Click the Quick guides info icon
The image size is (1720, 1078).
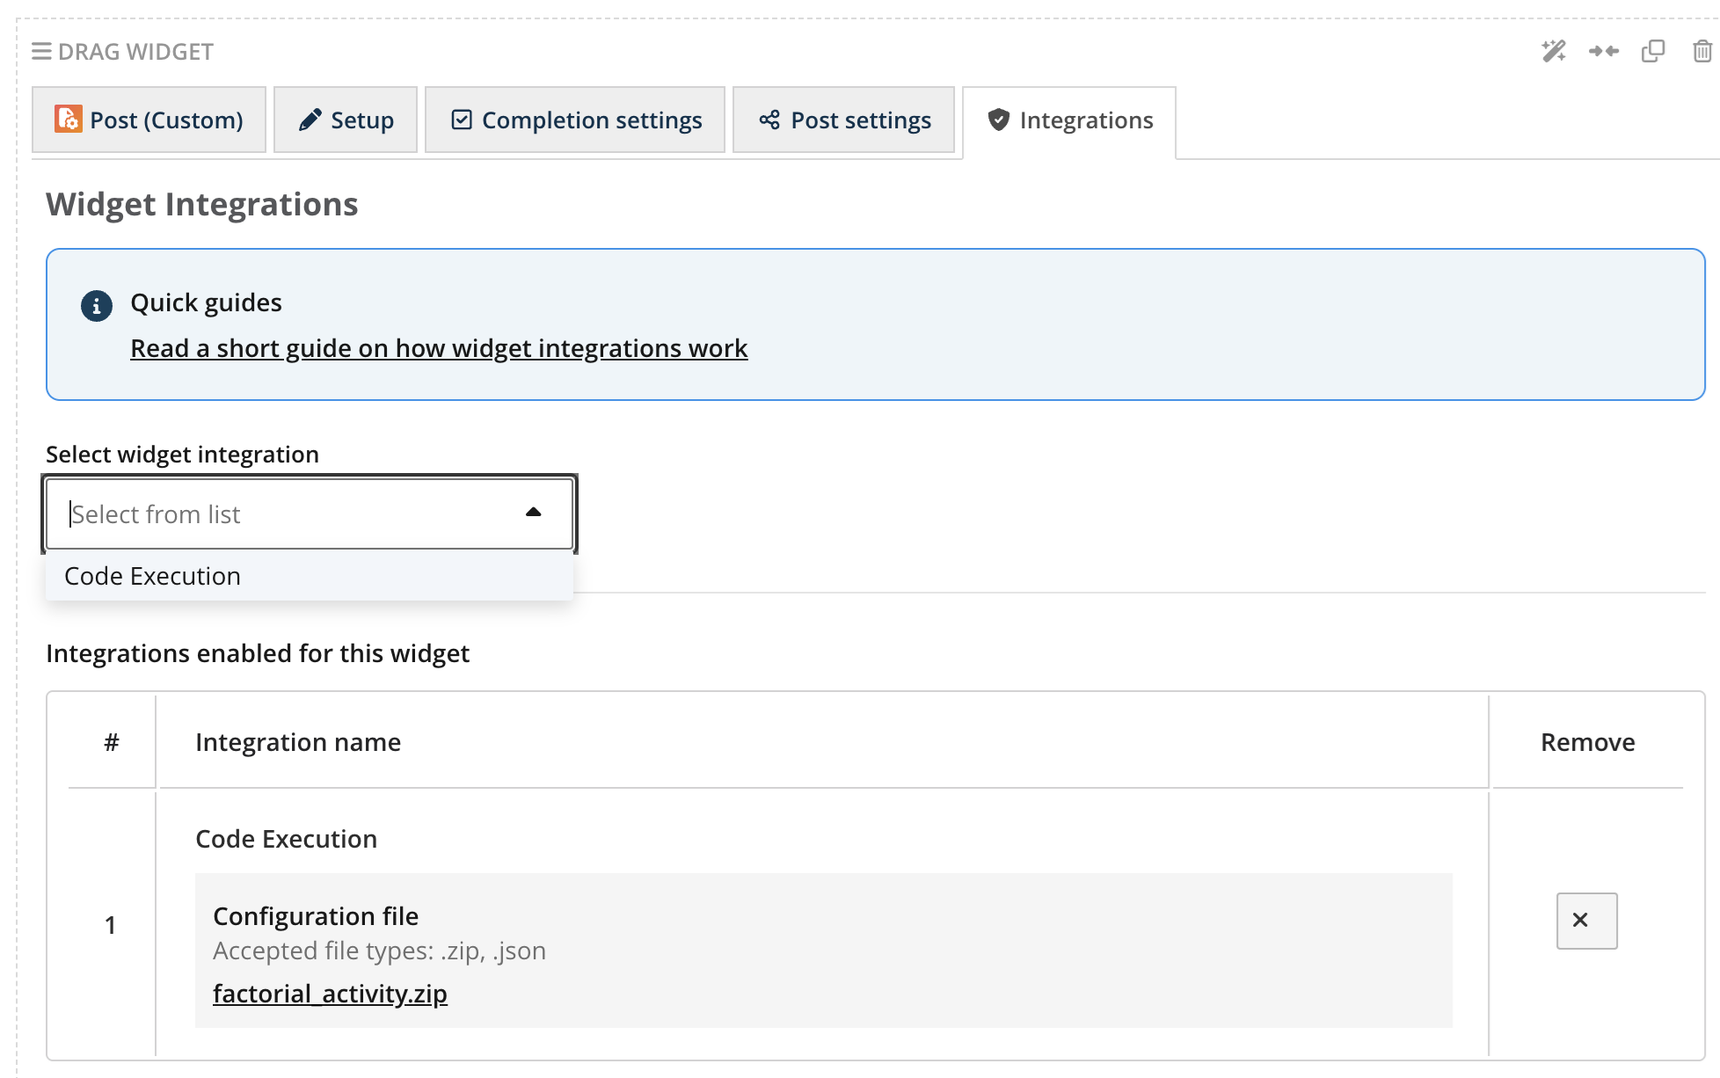(97, 306)
